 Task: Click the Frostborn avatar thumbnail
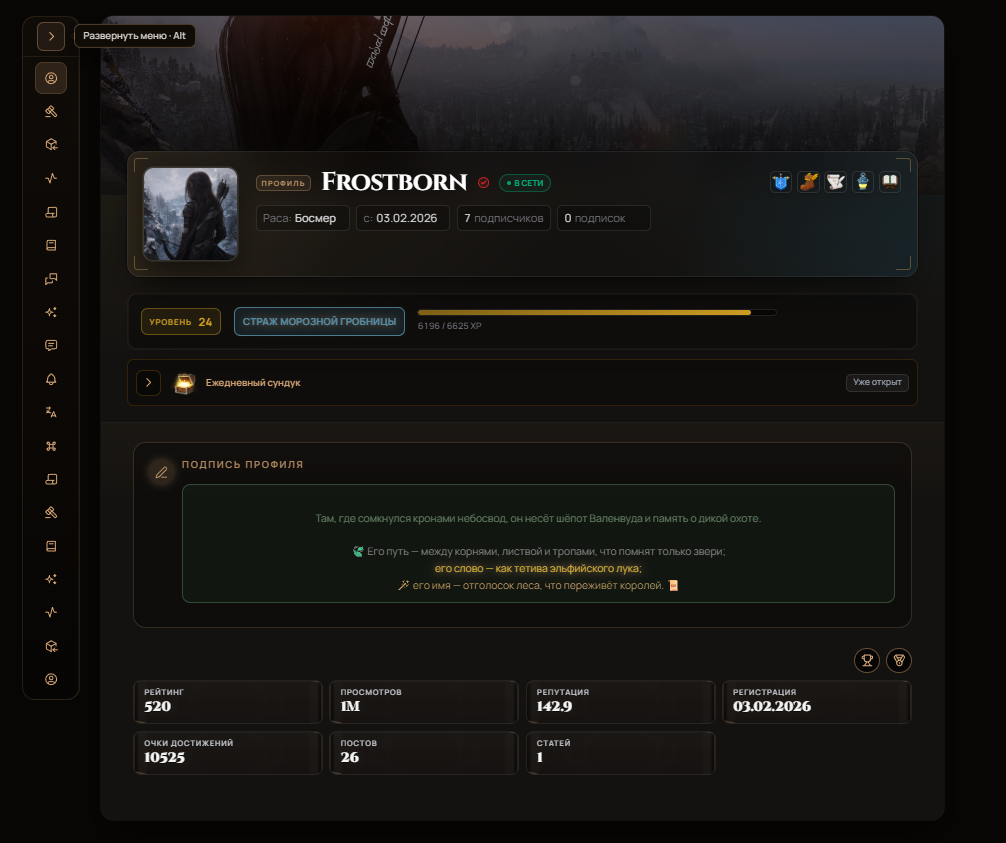(190, 214)
